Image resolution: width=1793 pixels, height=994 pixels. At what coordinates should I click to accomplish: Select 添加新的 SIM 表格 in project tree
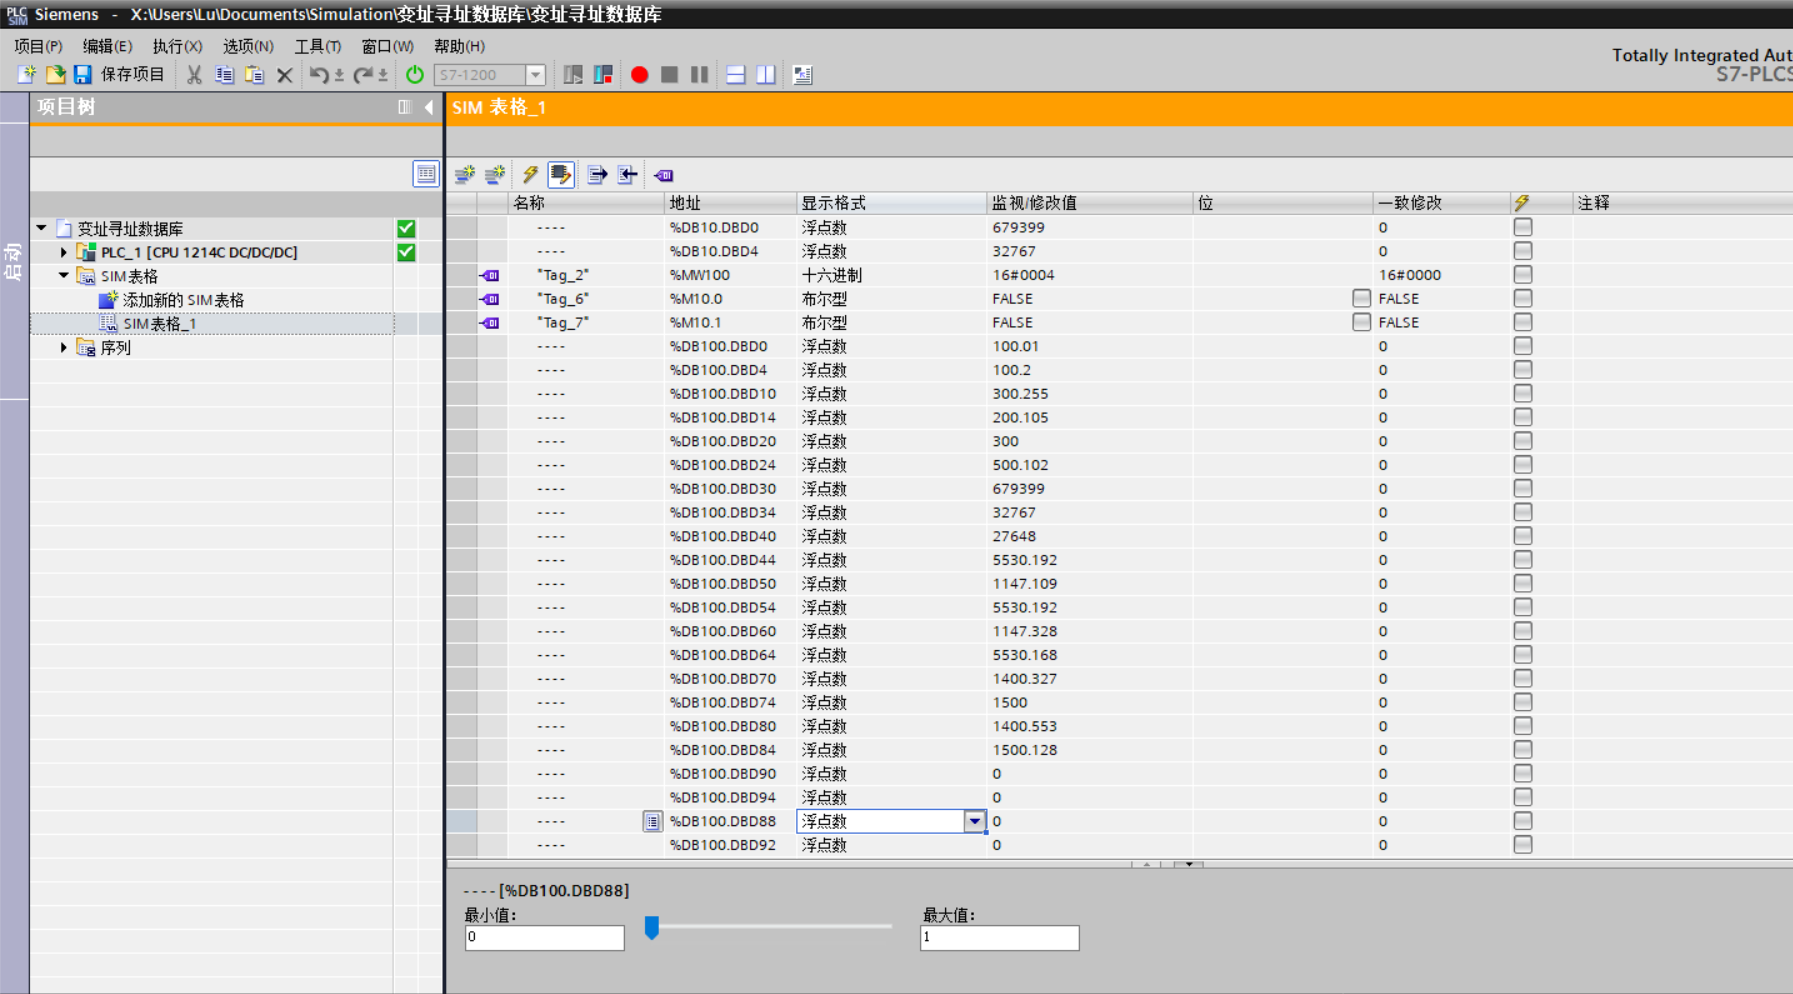tap(183, 300)
